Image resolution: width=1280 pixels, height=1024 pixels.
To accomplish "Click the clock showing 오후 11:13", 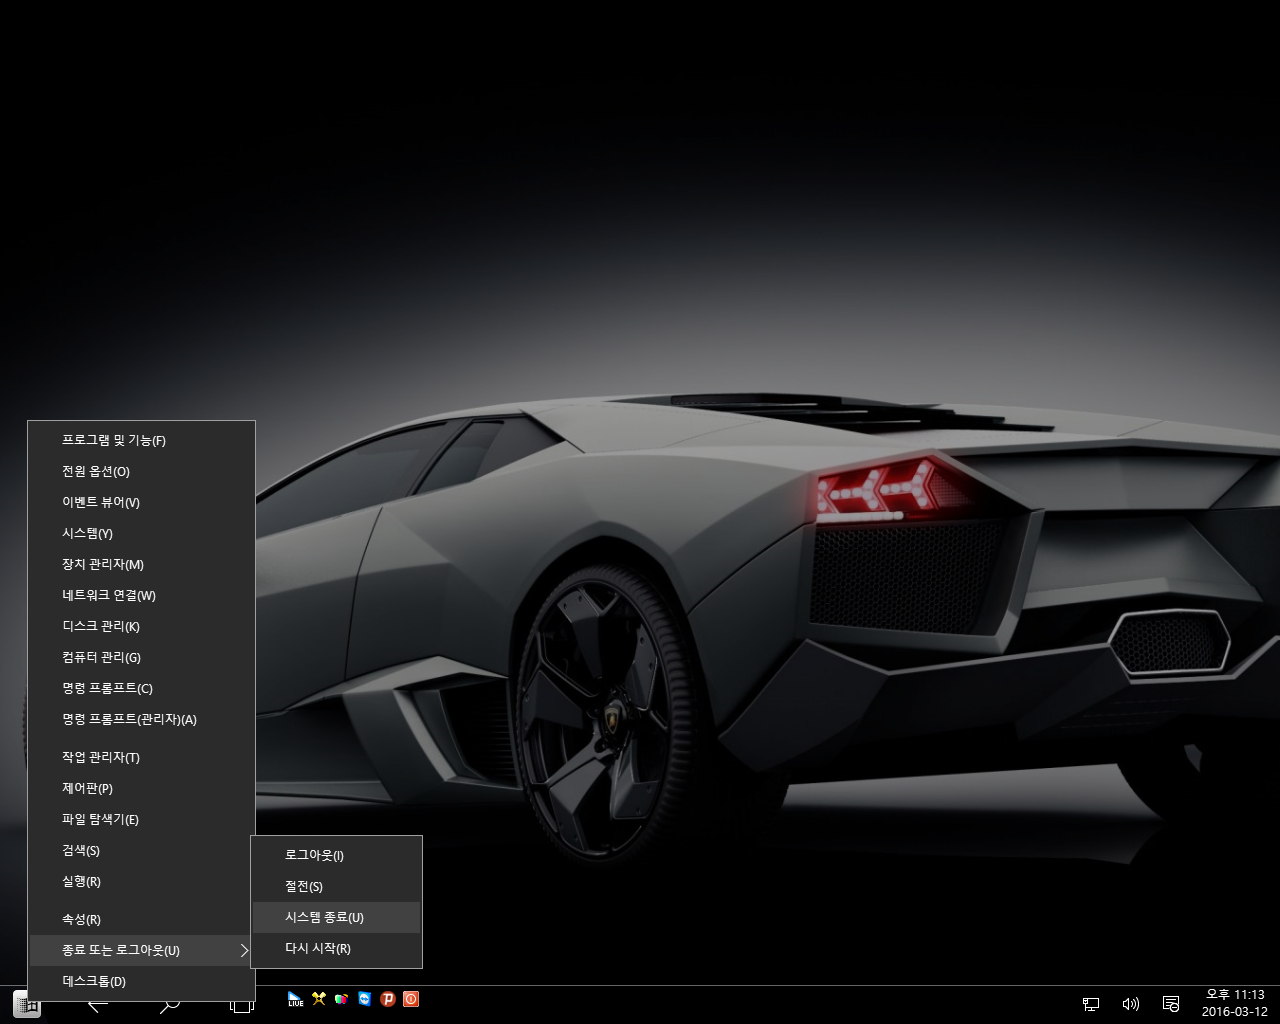I will (1234, 1003).
